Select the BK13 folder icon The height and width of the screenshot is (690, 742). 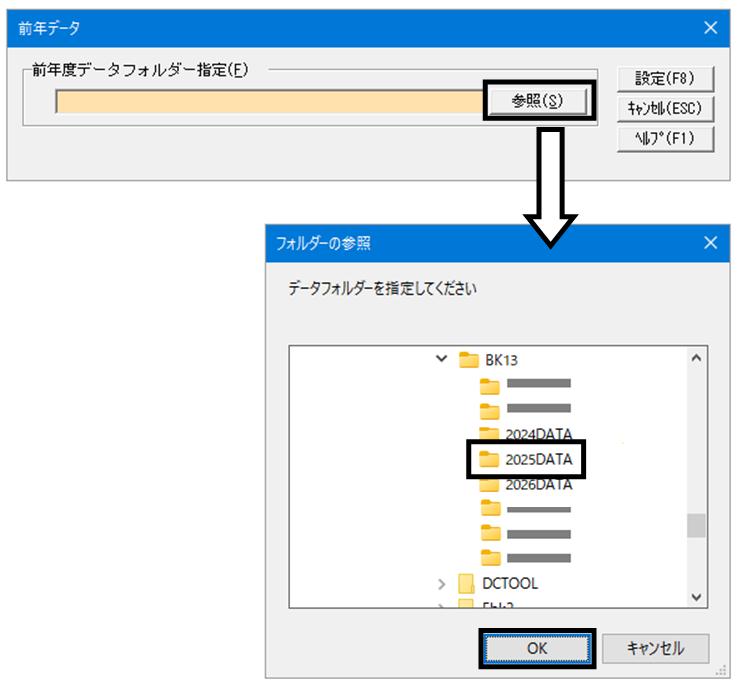click(x=468, y=360)
